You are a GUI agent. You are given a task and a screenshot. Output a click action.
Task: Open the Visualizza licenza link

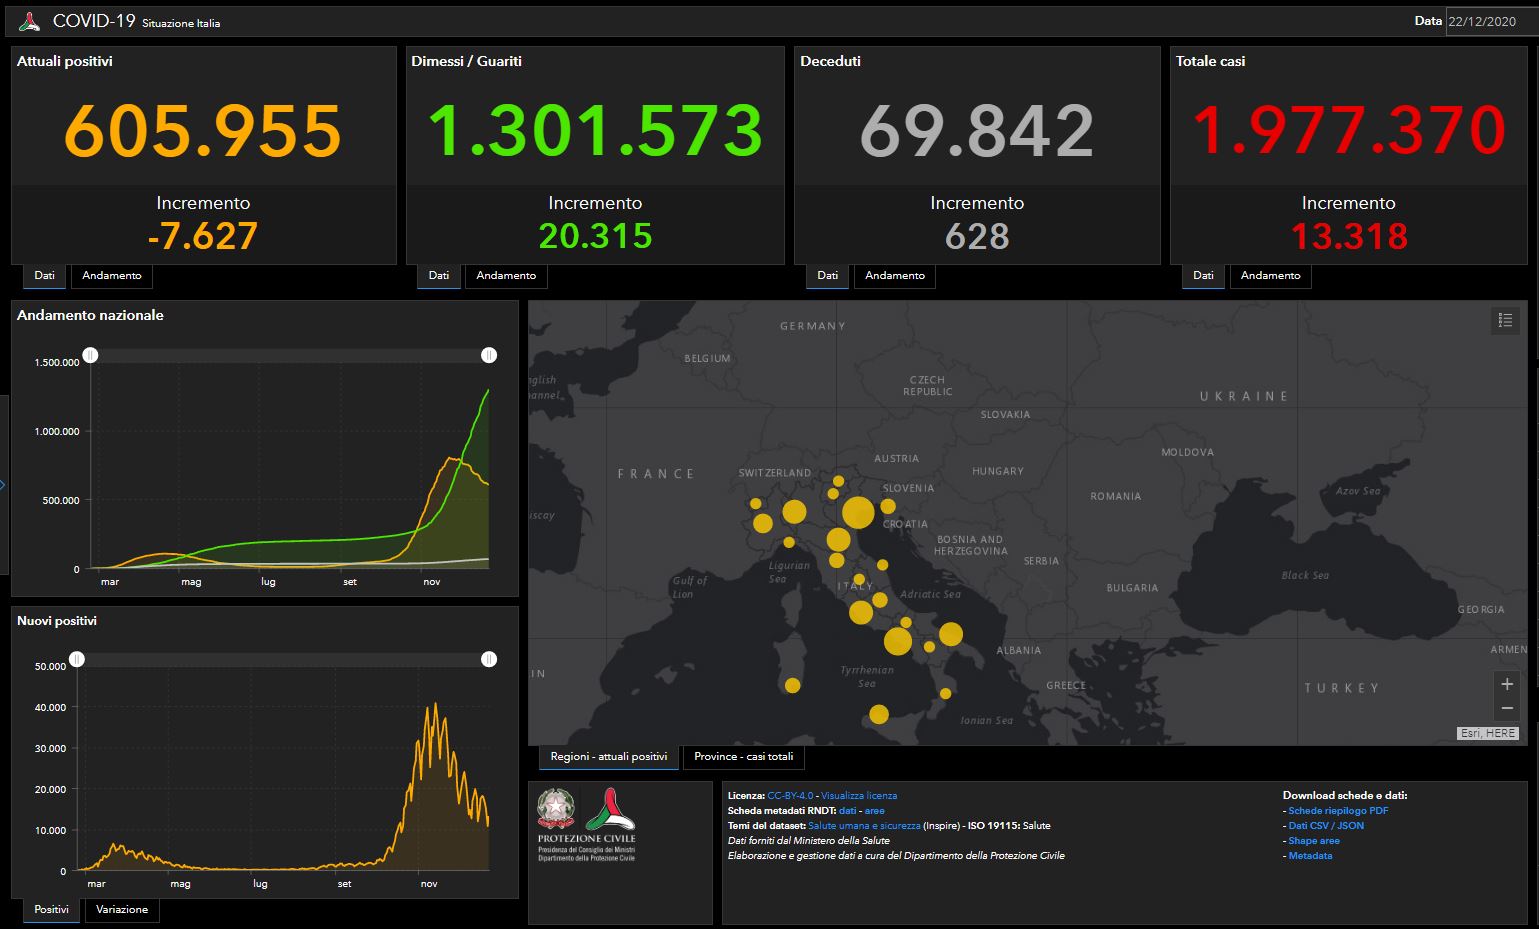click(x=859, y=796)
